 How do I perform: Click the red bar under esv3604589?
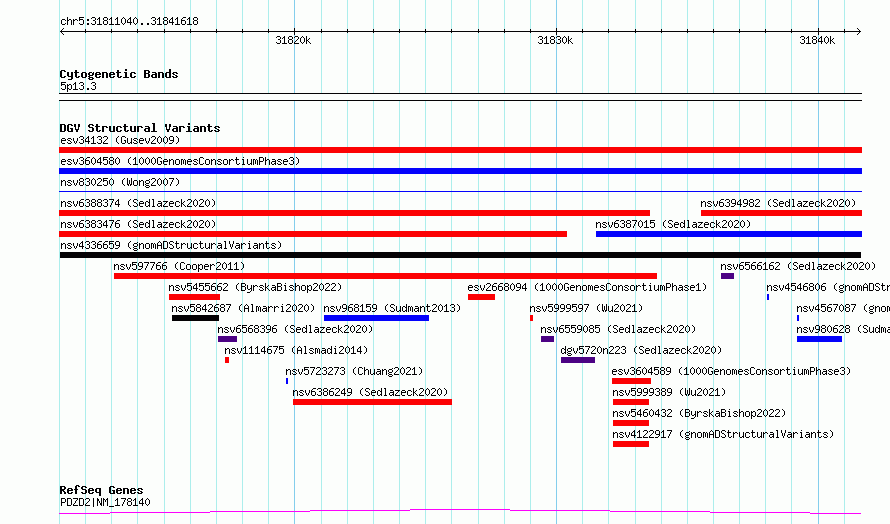(x=632, y=381)
